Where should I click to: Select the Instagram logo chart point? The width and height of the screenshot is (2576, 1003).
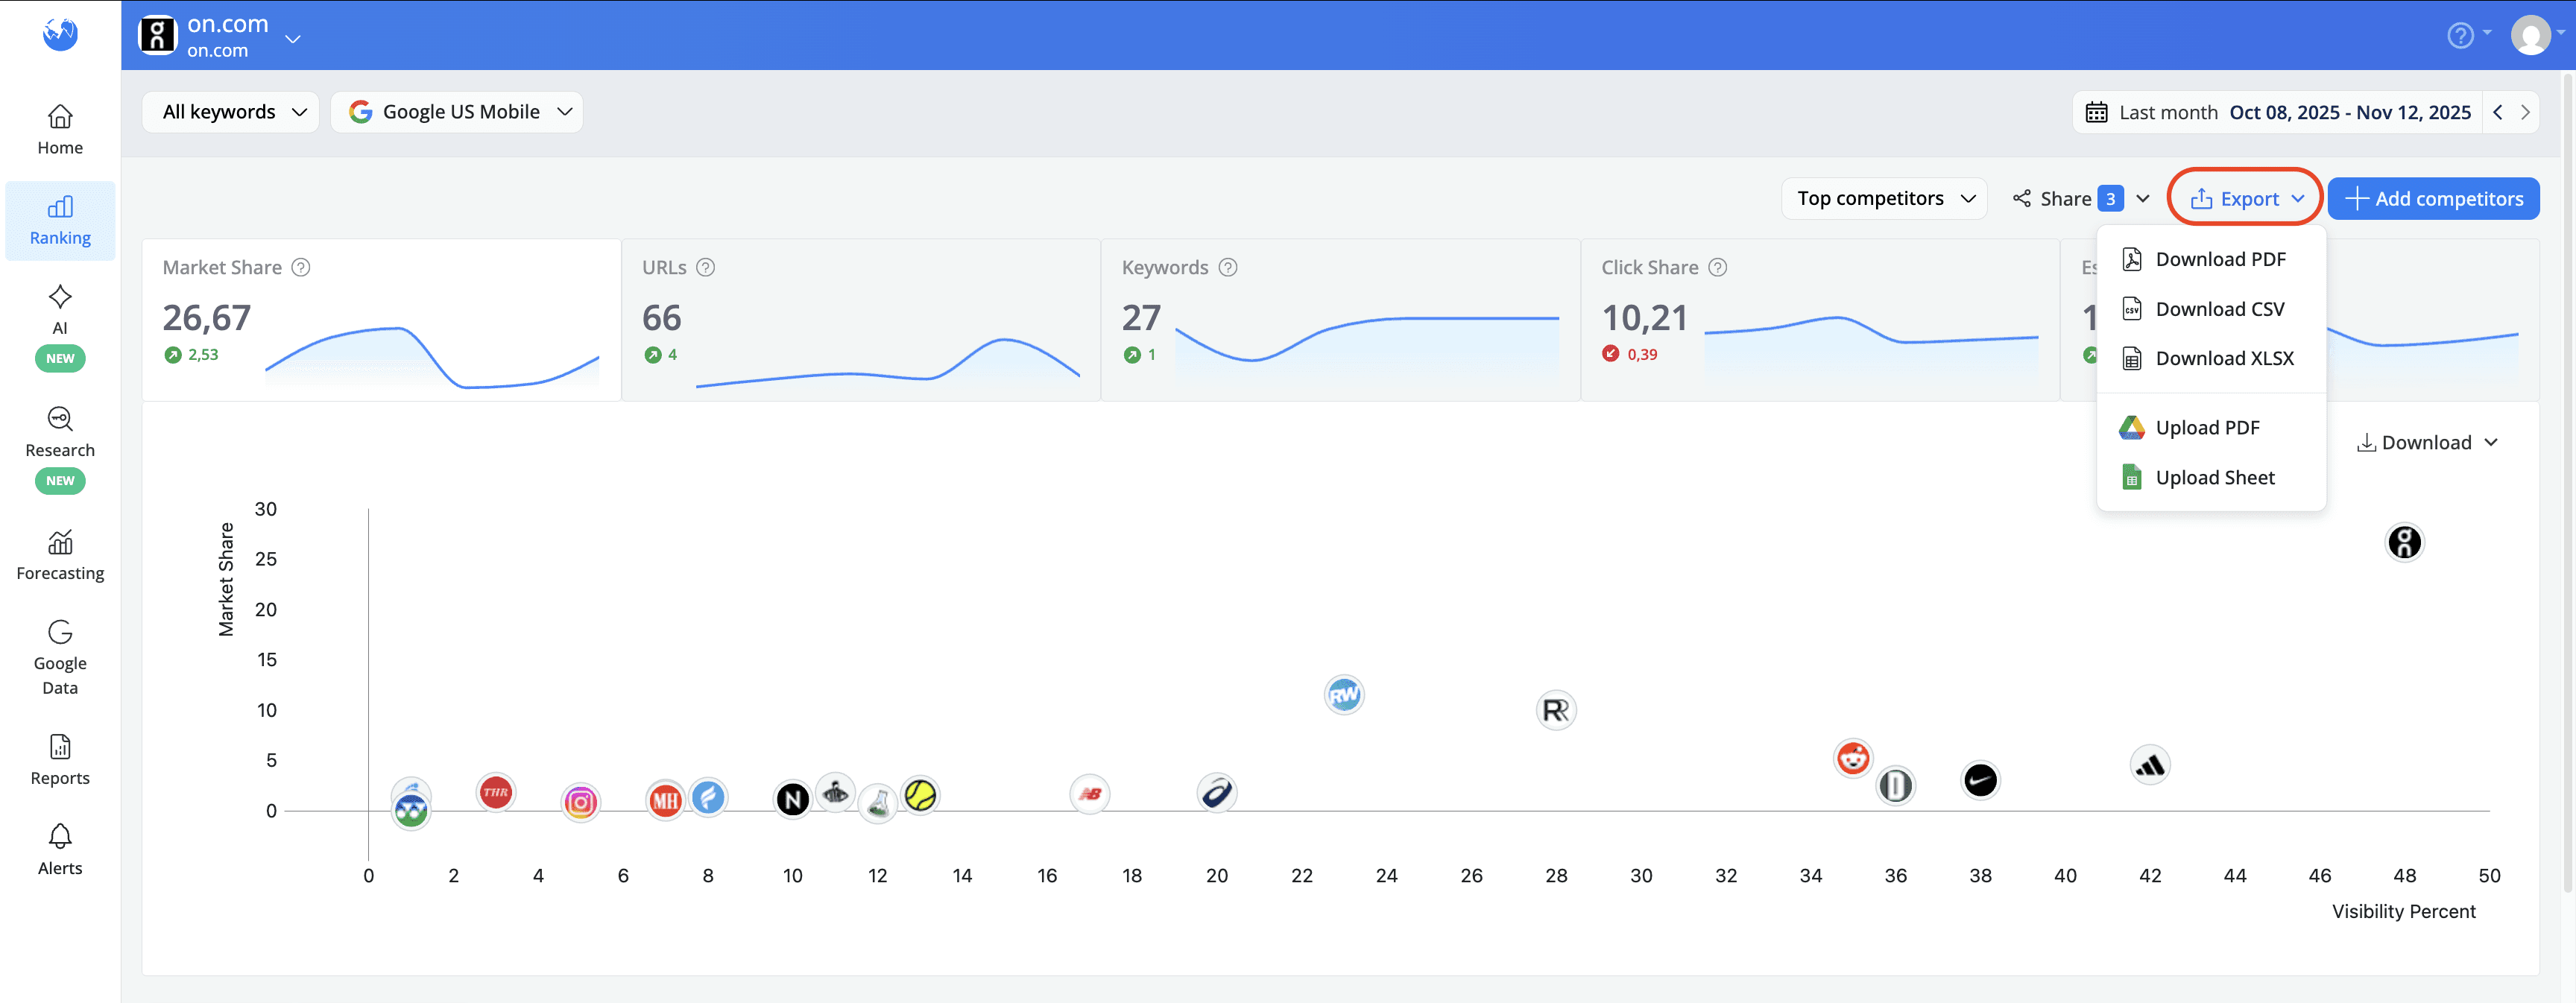coord(580,802)
